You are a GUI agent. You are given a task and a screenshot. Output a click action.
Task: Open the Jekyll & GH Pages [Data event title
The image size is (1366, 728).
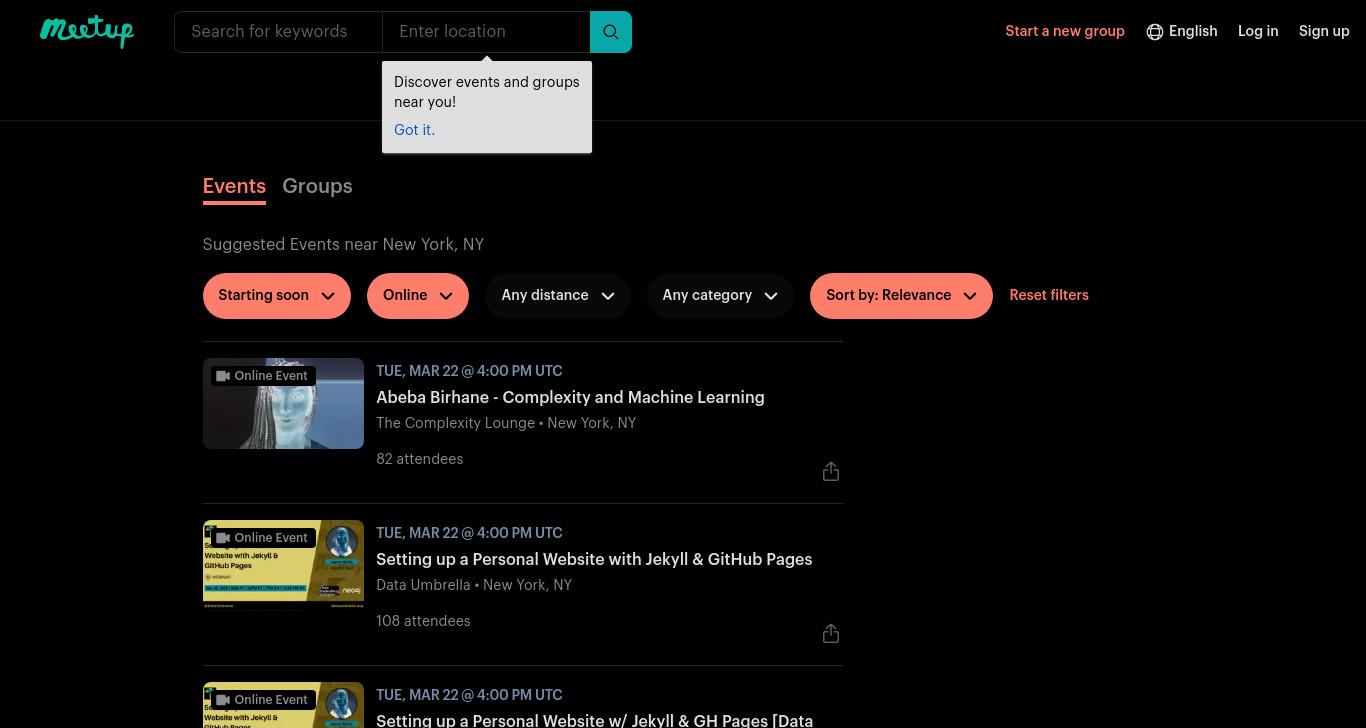point(594,720)
